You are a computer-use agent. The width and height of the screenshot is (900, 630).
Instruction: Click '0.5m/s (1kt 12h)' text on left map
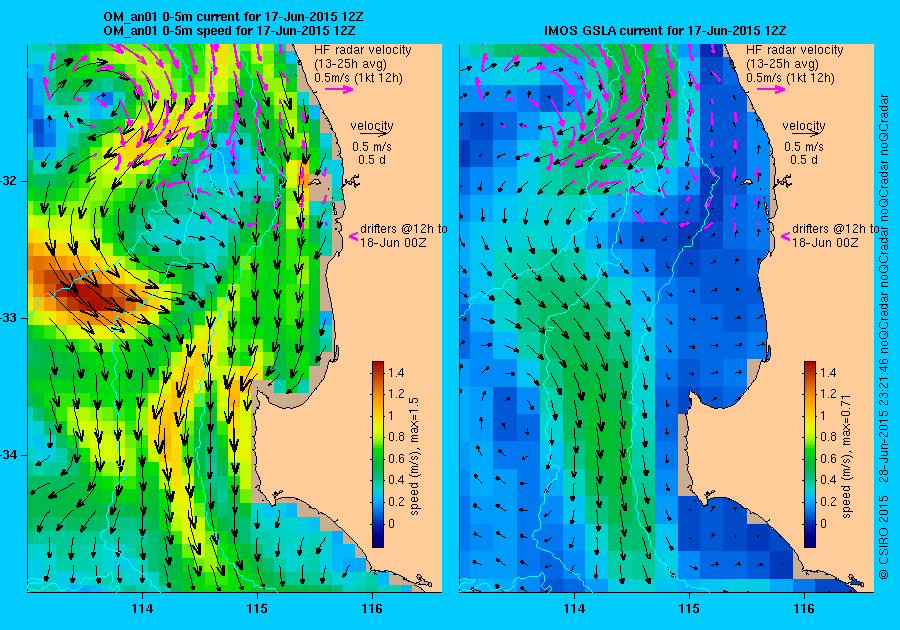[x=358, y=77]
